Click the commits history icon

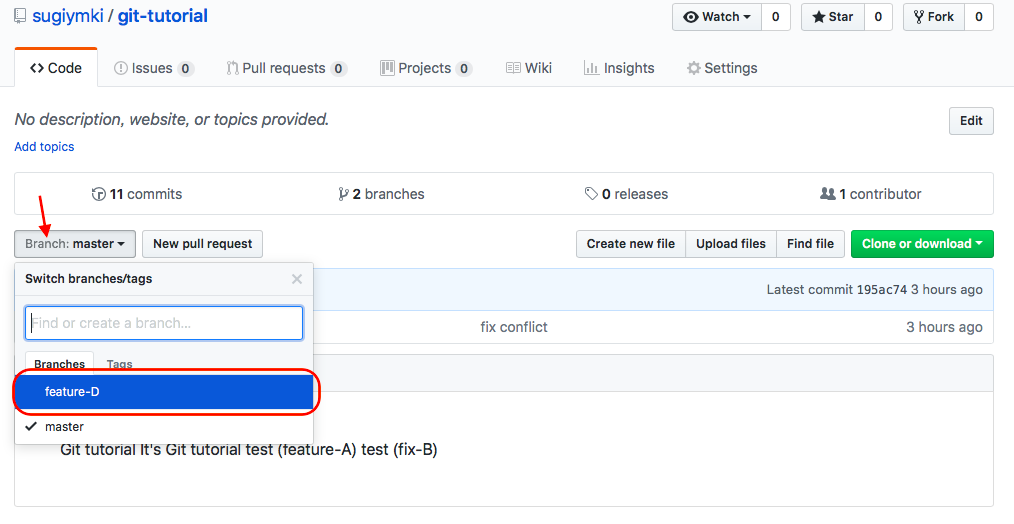pyautogui.click(x=98, y=194)
